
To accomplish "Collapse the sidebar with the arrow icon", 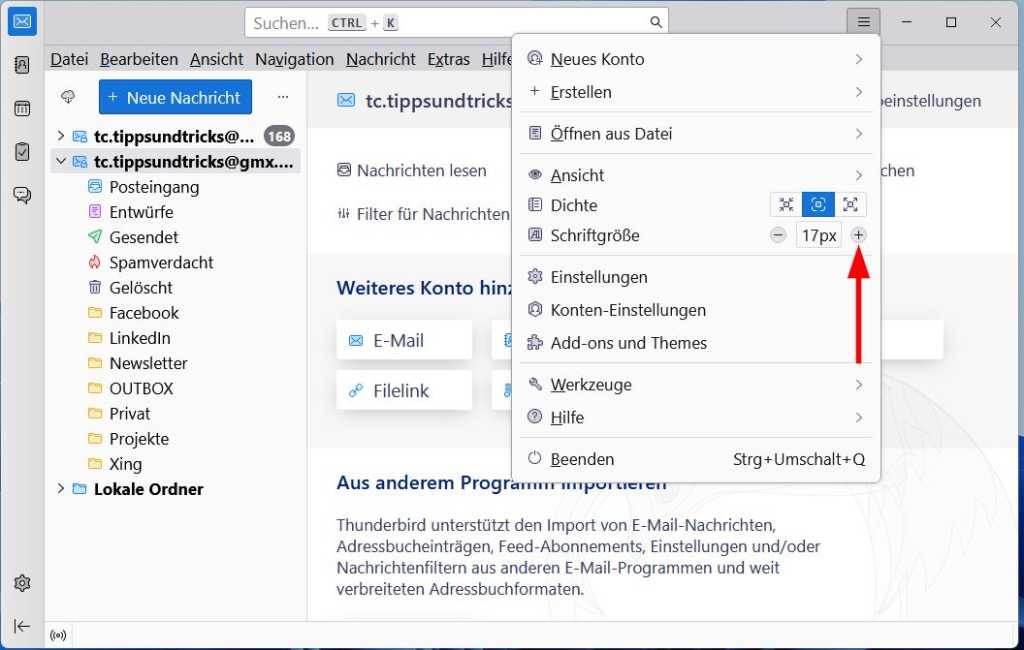I will click(22, 624).
